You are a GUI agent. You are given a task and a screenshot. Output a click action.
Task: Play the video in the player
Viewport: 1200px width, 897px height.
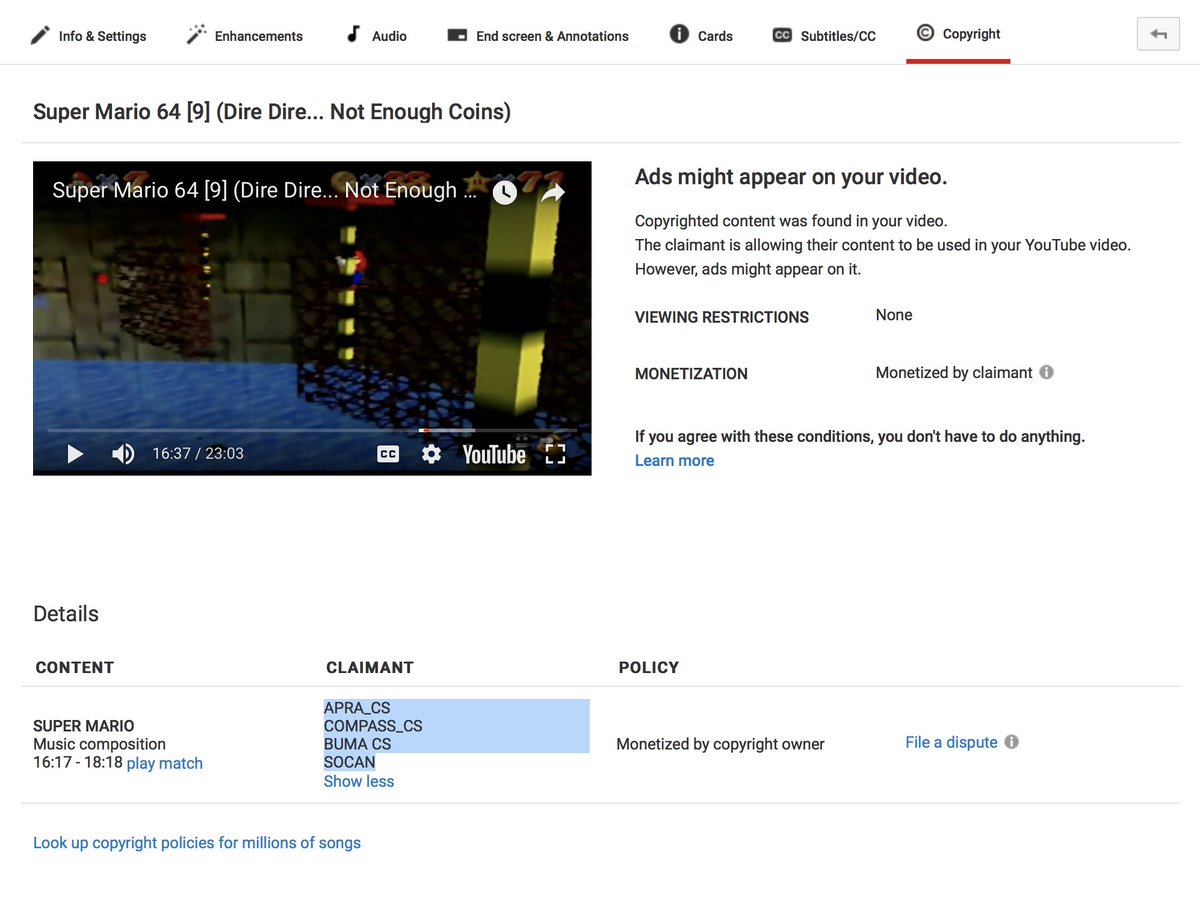tap(75, 454)
